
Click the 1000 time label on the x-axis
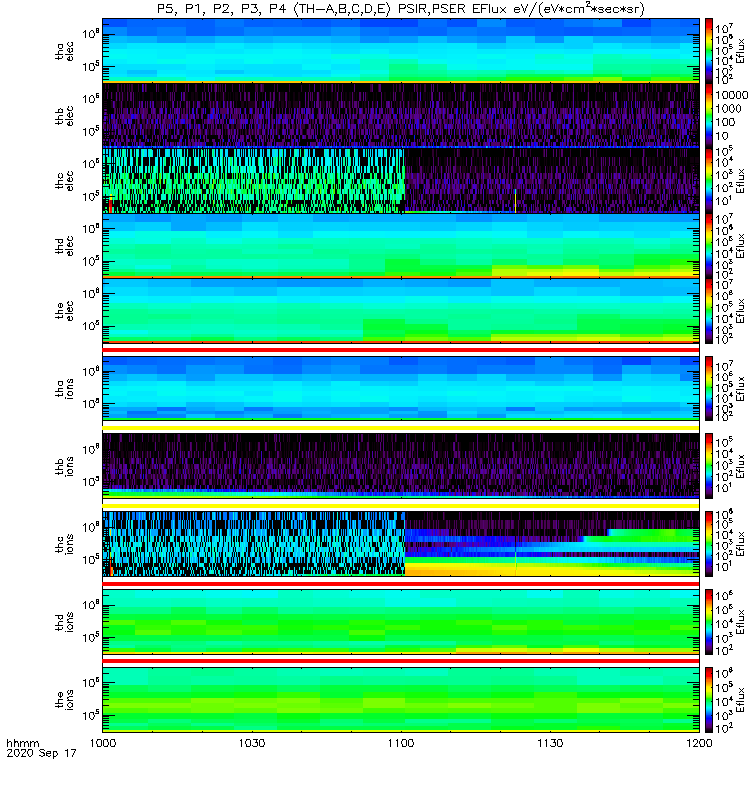[x=103, y=743]
